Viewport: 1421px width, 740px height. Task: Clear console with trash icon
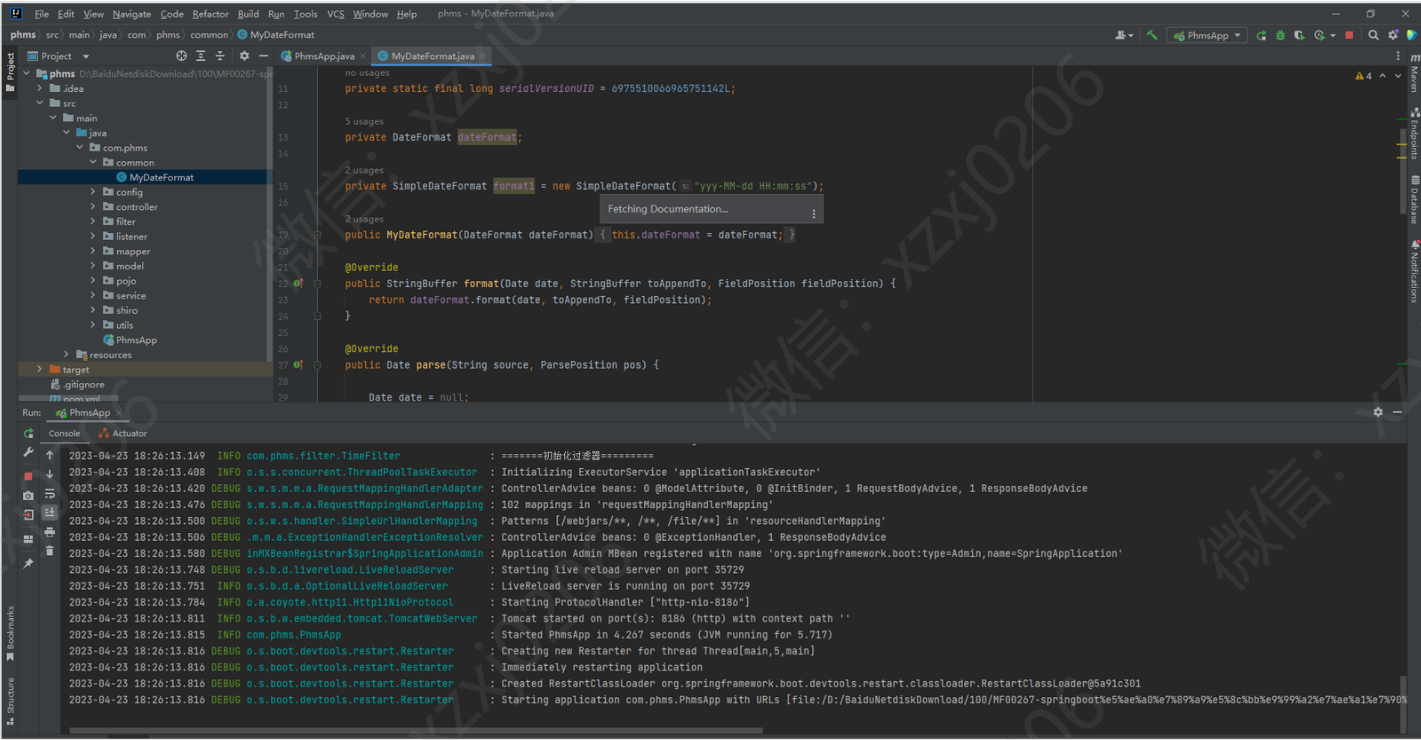(x=50, y=551)
